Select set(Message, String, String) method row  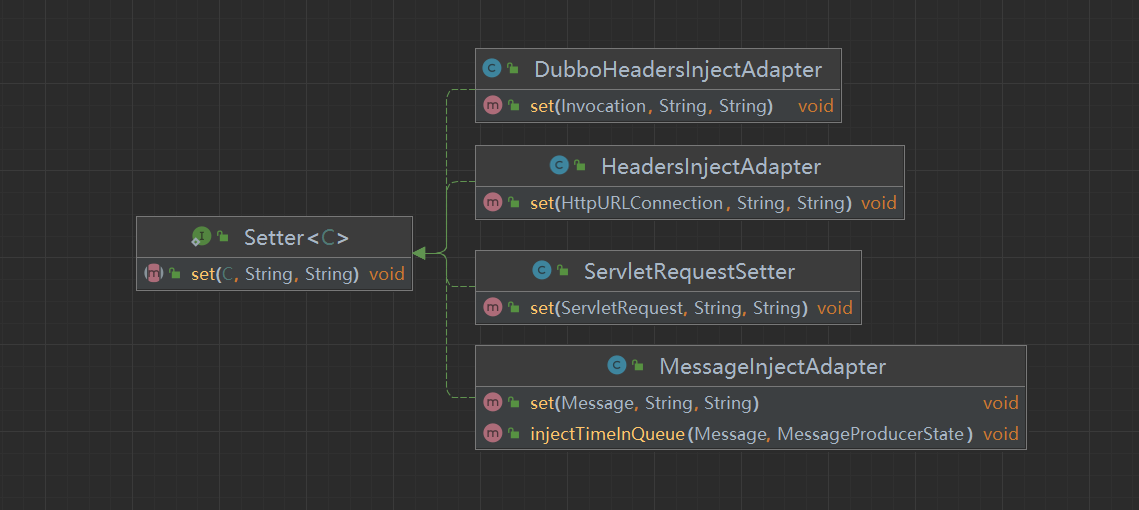coord(644,403)
